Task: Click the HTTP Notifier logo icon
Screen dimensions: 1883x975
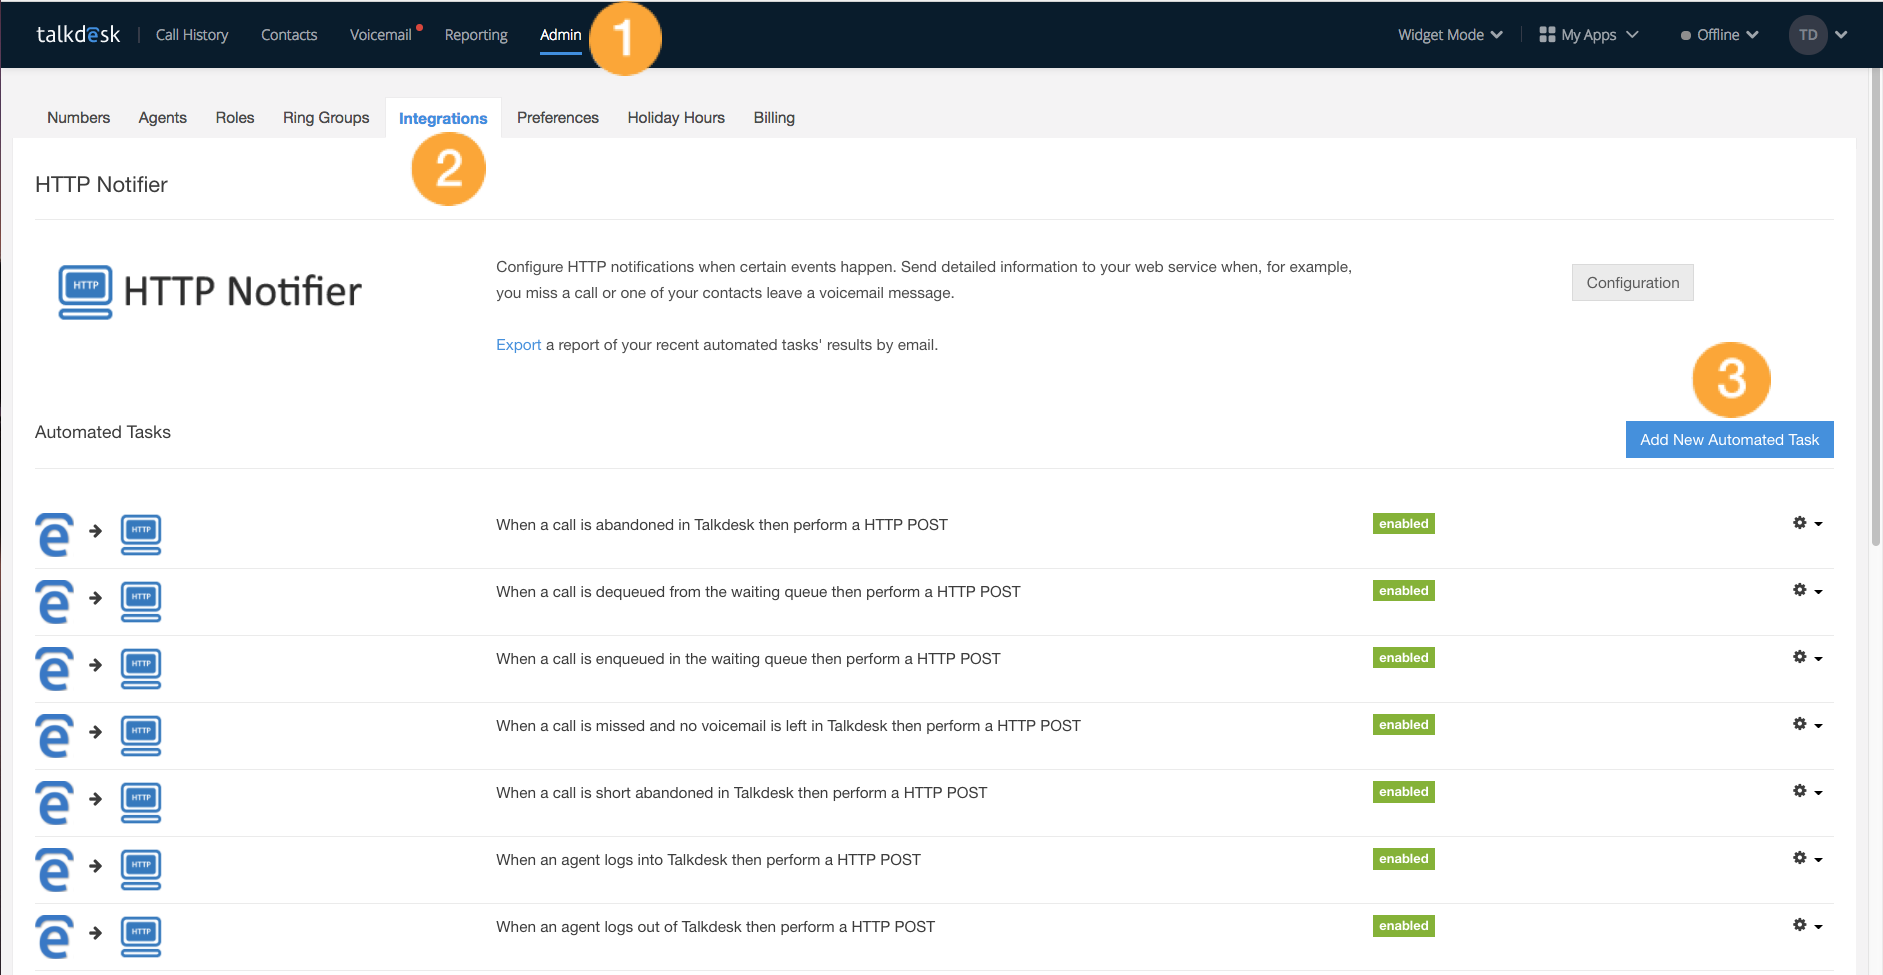Action: pyautogui.click(x=85, y=291)
